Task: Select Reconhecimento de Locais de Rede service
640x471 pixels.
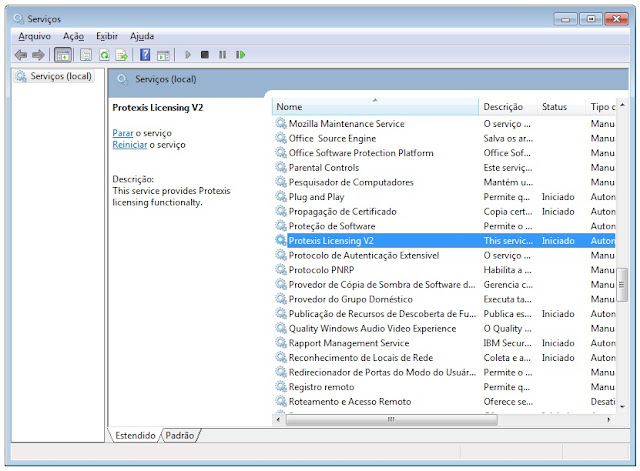Action: pyautogui.click(x=444, y=358)
